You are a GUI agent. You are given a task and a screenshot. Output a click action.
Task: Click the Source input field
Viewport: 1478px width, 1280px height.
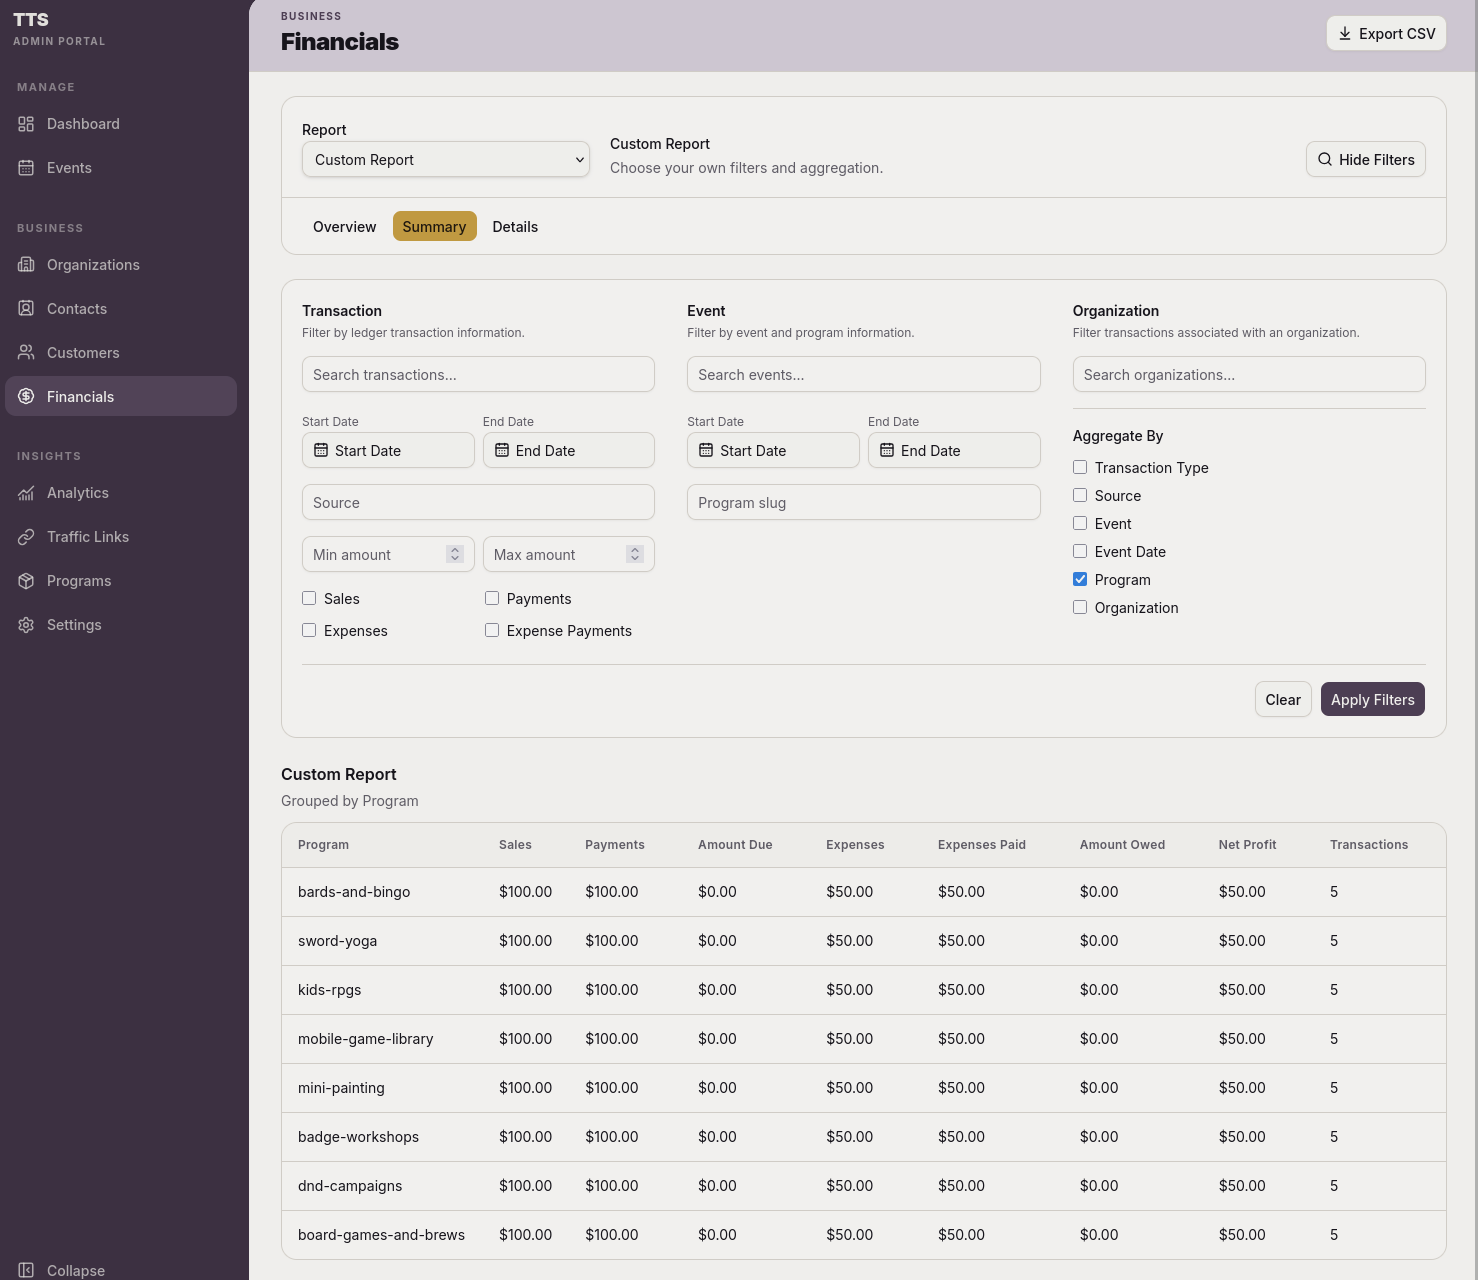tap(478, 502)
